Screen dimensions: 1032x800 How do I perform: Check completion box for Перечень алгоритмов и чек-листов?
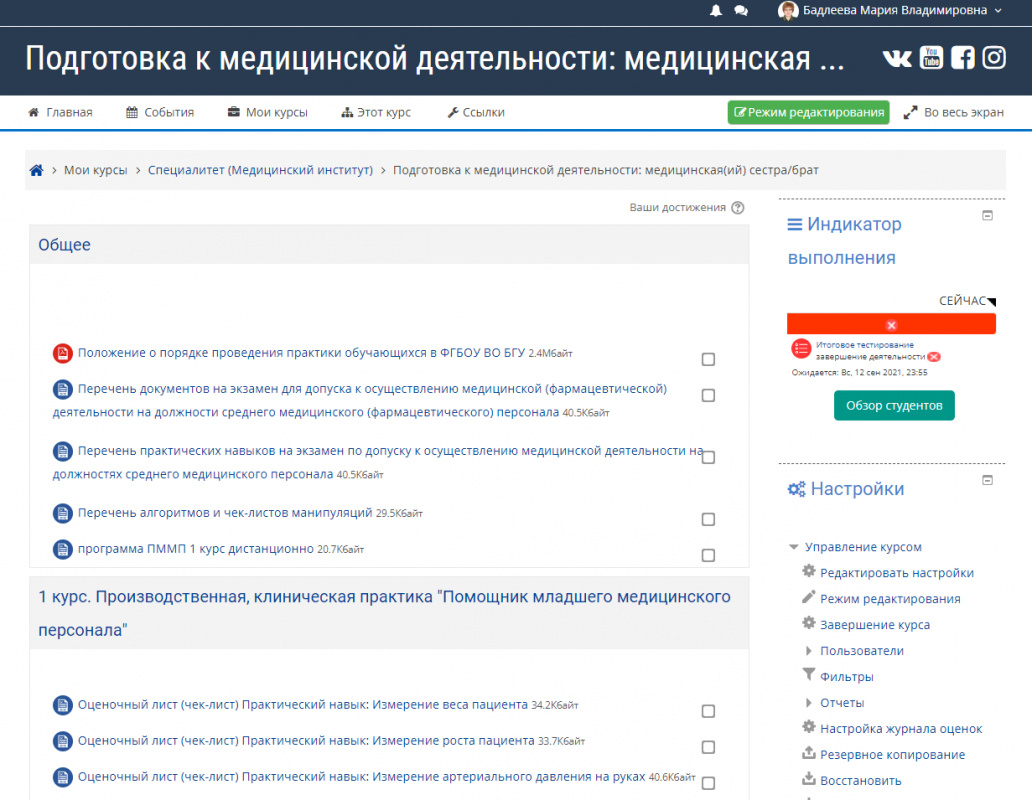(x=708, y=519)
